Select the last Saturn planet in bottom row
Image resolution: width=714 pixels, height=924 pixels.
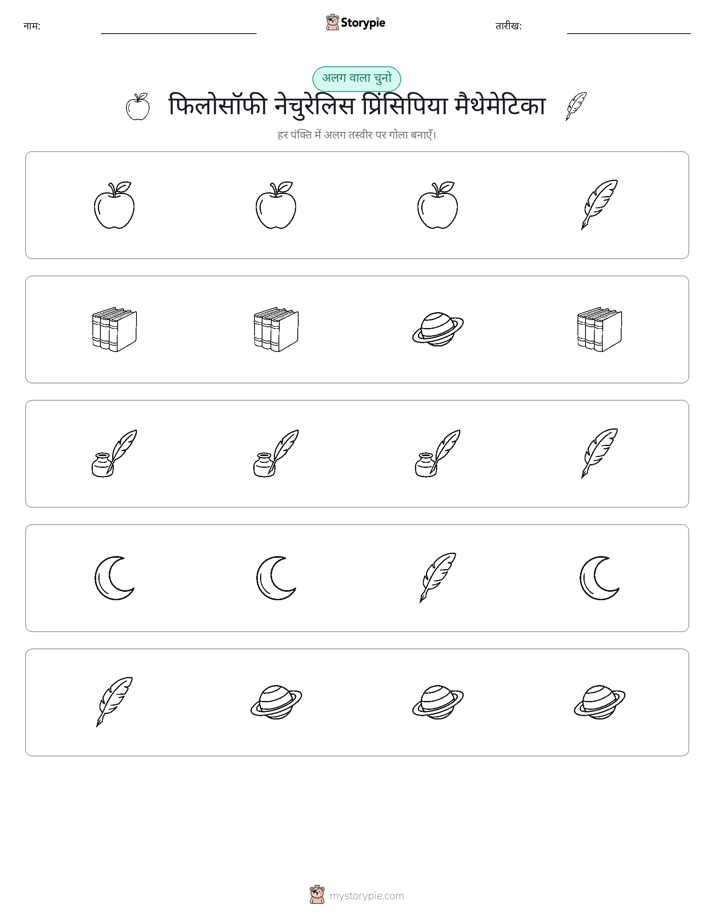tap(599, 702)
